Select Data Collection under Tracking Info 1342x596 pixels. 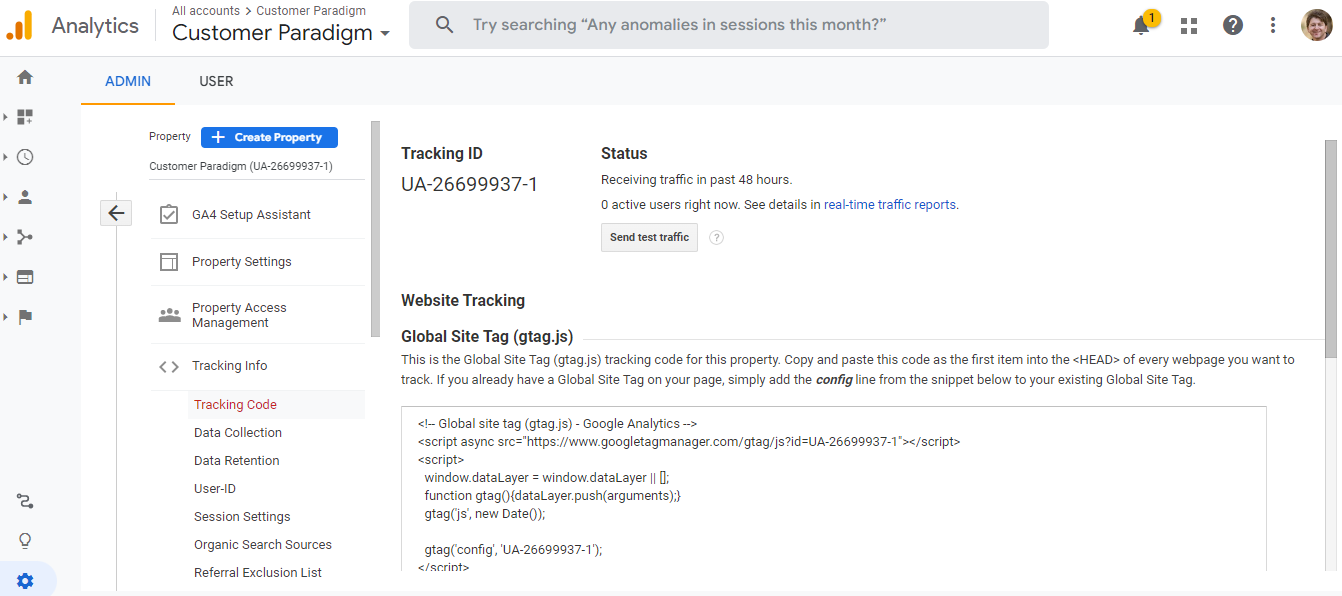click(238, 433)
